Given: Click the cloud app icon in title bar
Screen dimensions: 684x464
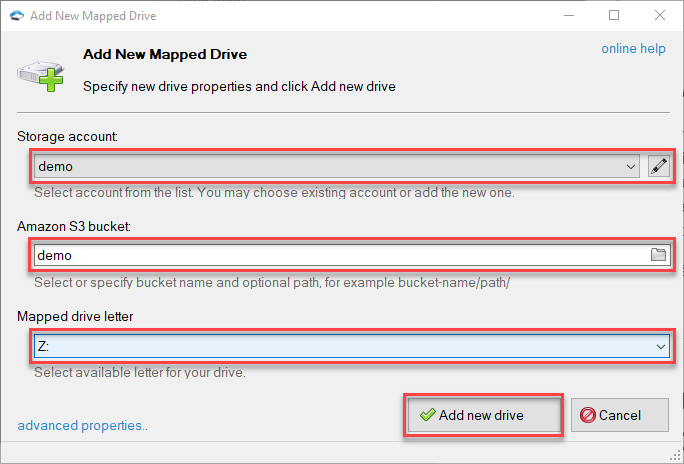Looking at the screenshot, I should click(17, 16).
